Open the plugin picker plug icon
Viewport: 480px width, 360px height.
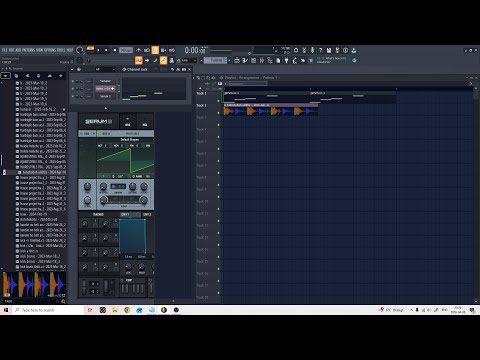pos(286,60)
